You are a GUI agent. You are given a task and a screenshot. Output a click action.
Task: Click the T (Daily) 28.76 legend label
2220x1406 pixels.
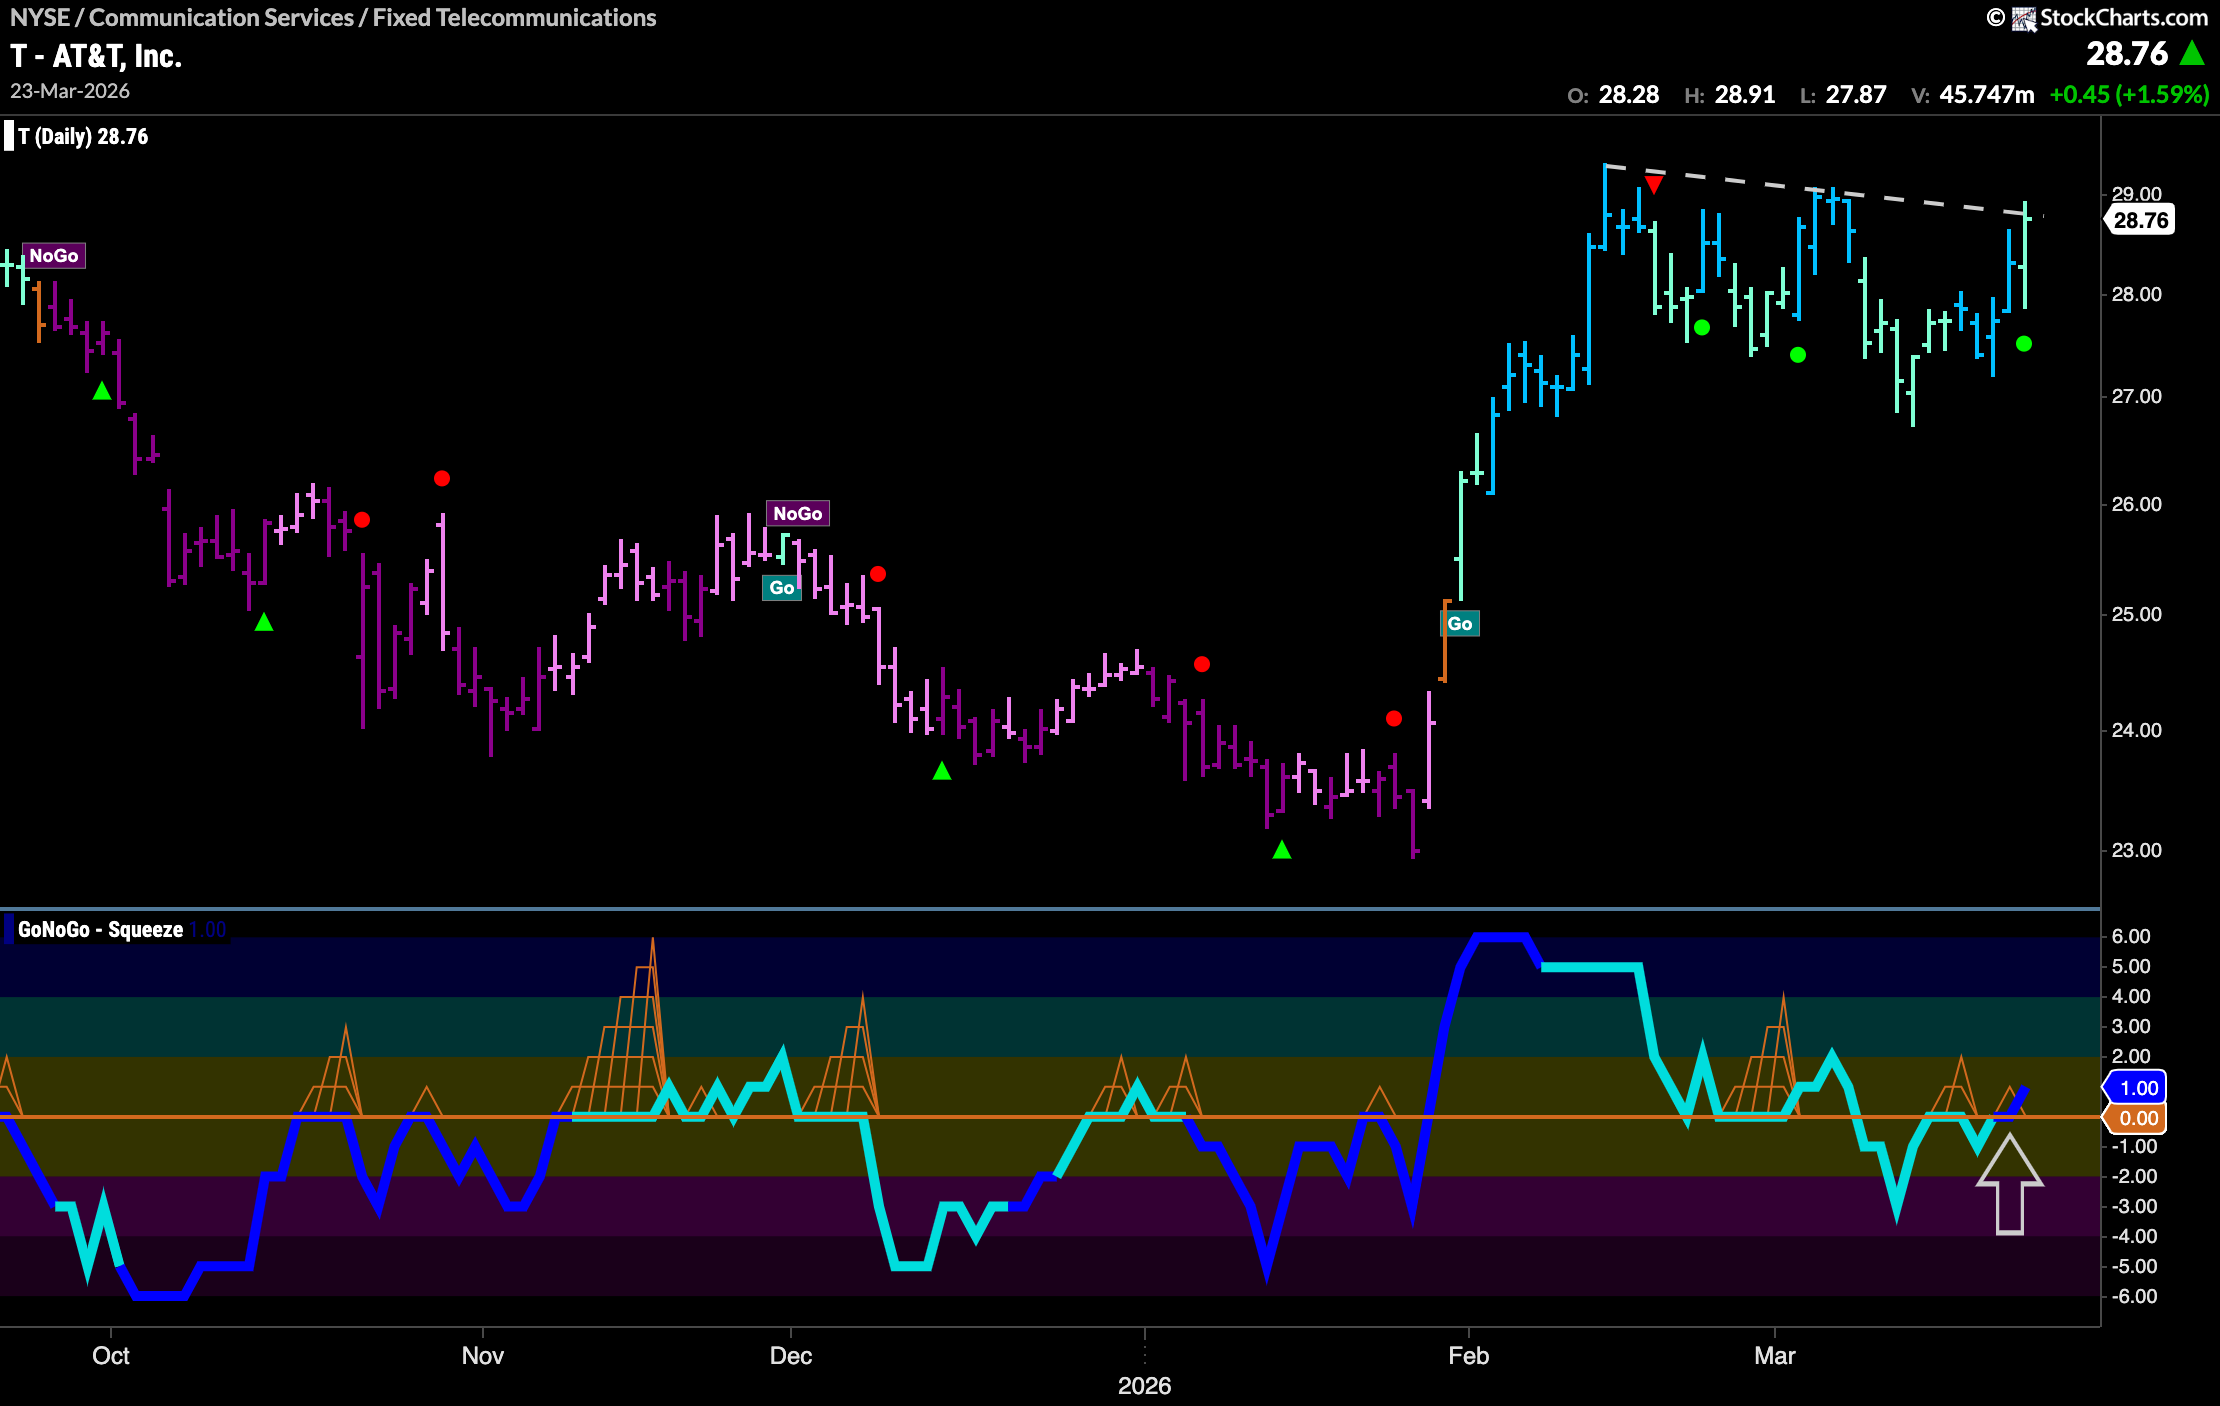tap(83, 137)
